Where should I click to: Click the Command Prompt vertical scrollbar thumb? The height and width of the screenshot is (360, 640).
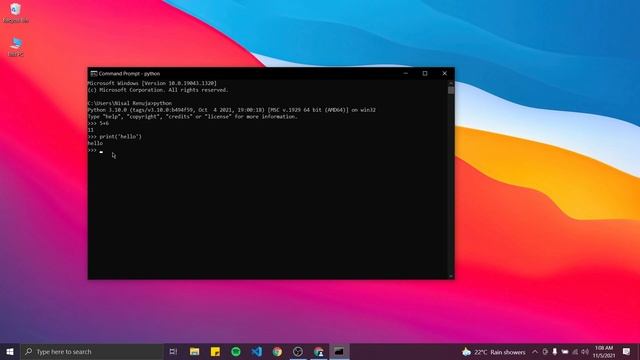click(451, 90)
